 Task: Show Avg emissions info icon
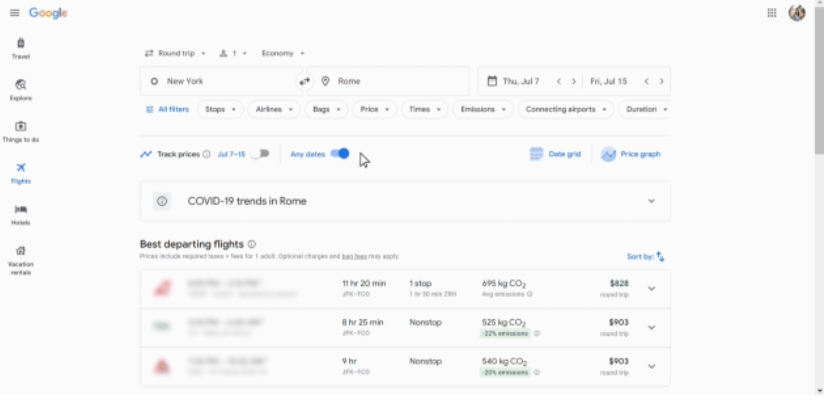click(530, 294)
